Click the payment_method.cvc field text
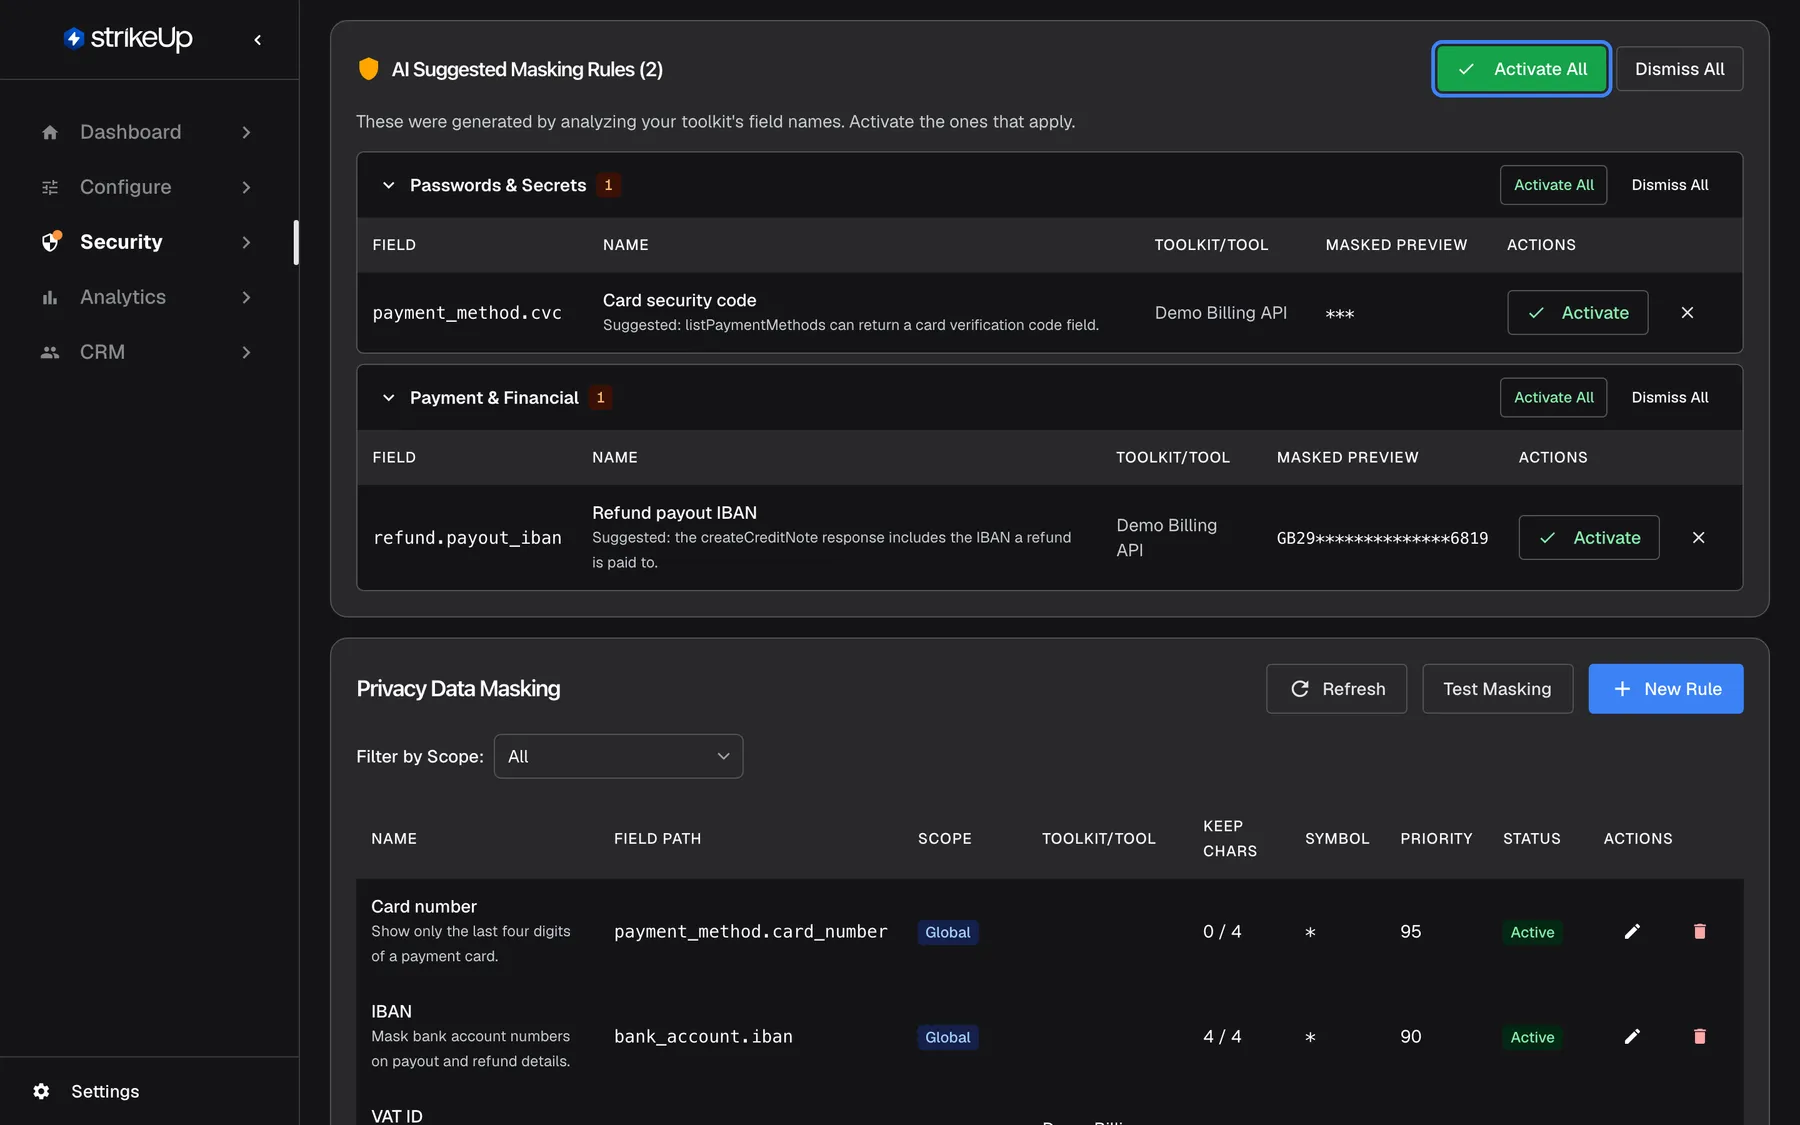 467,313
